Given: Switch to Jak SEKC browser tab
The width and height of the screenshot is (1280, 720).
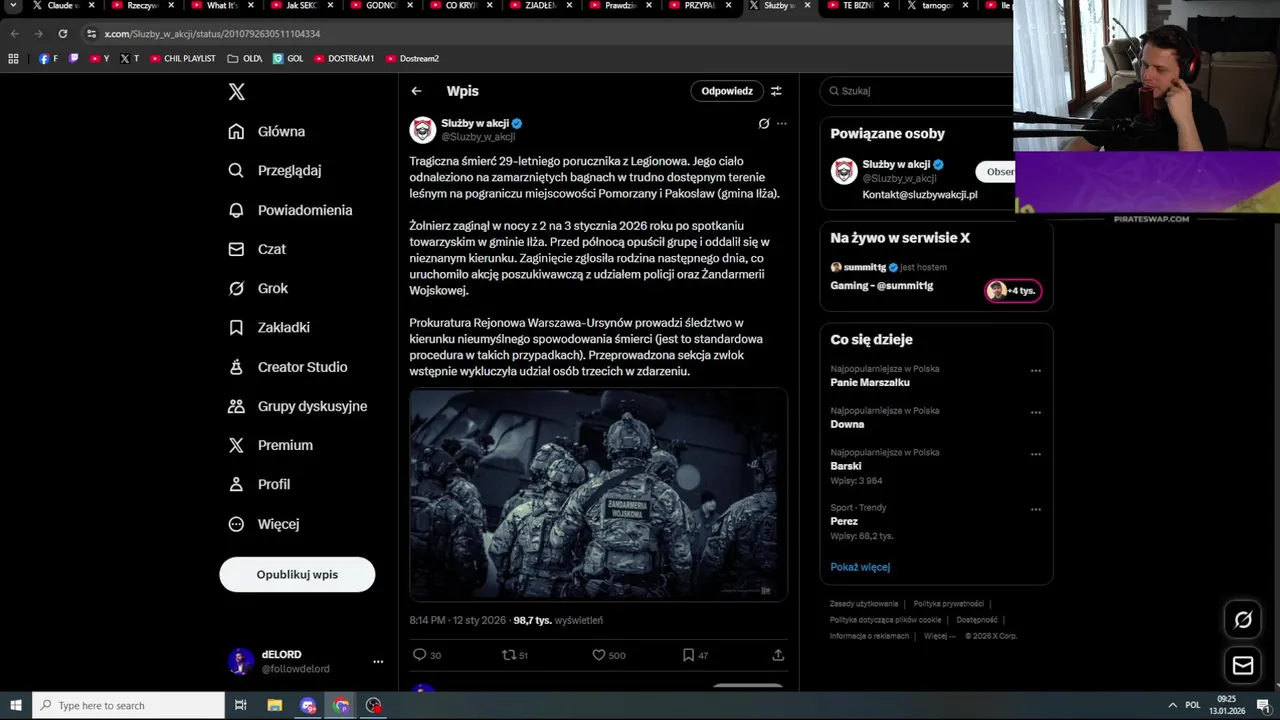Looking at the screenshot, I should 302,6.
